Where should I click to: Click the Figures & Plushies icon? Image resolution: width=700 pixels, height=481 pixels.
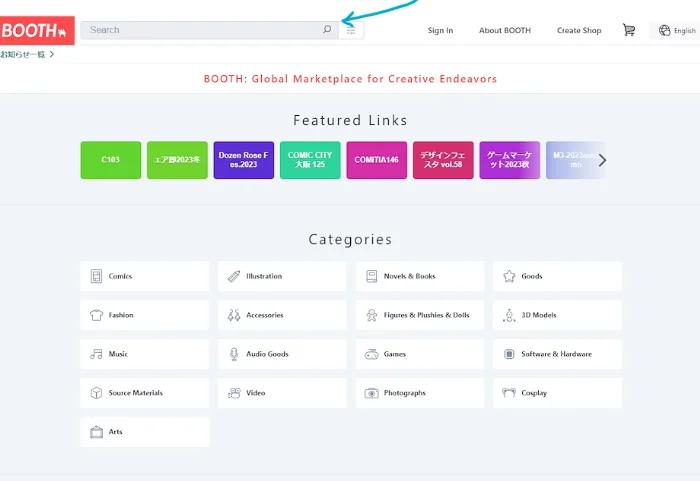point(371,315)
